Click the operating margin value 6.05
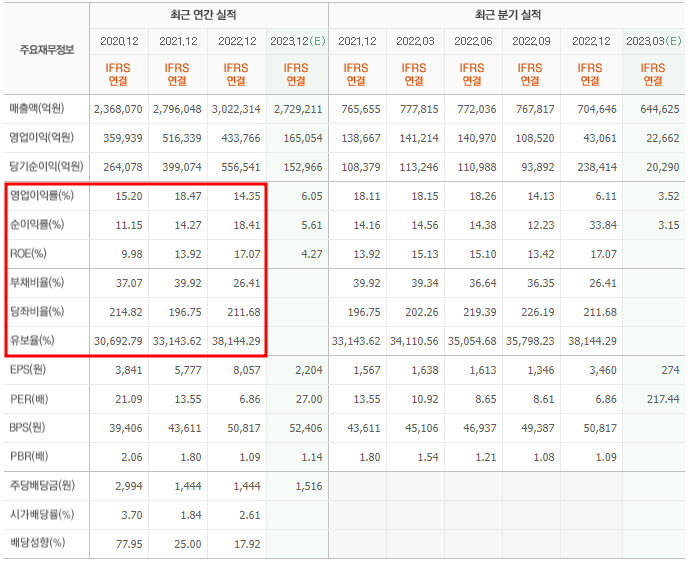This screenshot has width=688, height=562. tap(312, 196)
